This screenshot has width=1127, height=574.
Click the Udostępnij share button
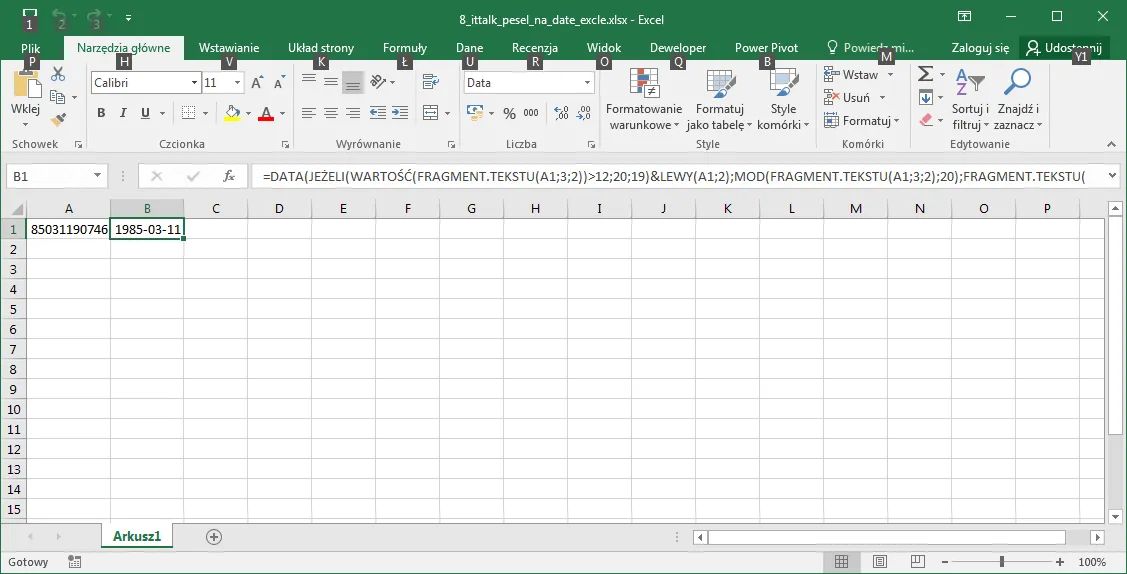(x=1064, y=48)
